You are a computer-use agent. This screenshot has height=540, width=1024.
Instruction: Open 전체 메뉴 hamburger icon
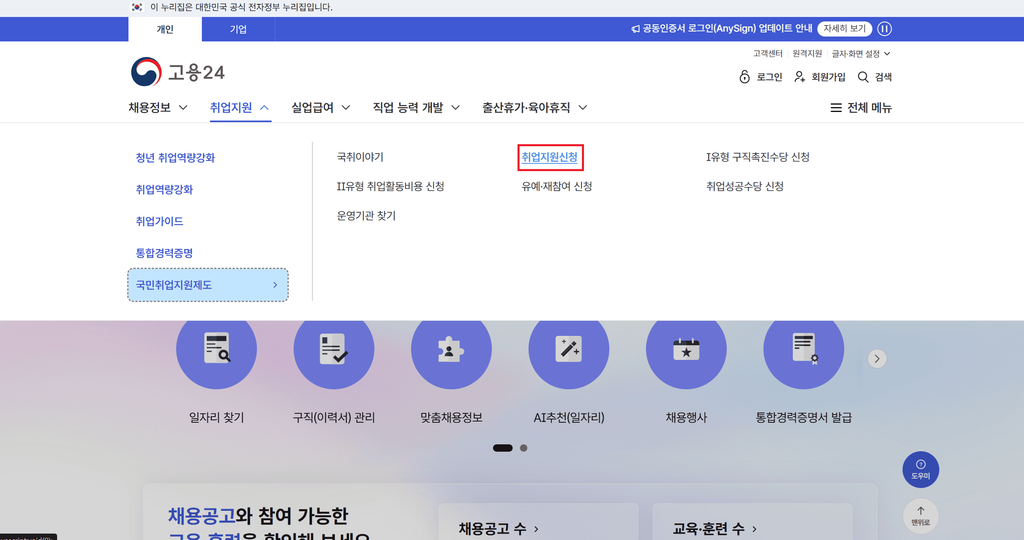click(835, 108)
